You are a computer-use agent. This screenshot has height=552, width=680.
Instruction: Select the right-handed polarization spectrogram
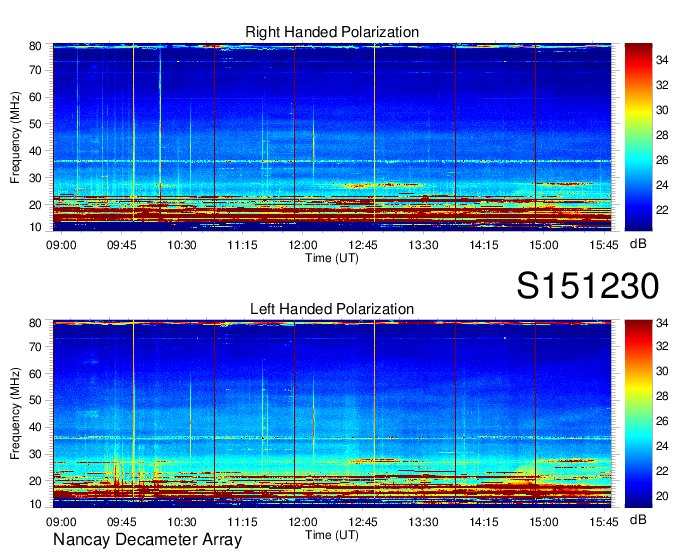(x=332, y=137)
